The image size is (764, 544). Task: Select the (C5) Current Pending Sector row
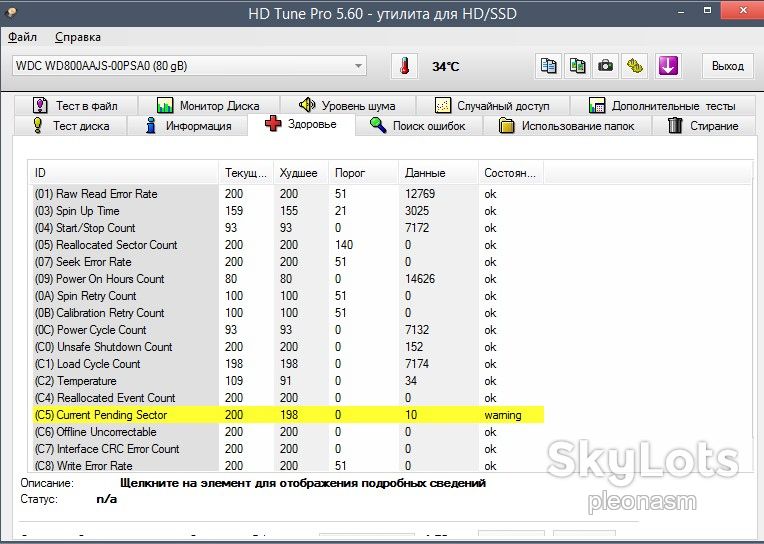click(288, 415)
